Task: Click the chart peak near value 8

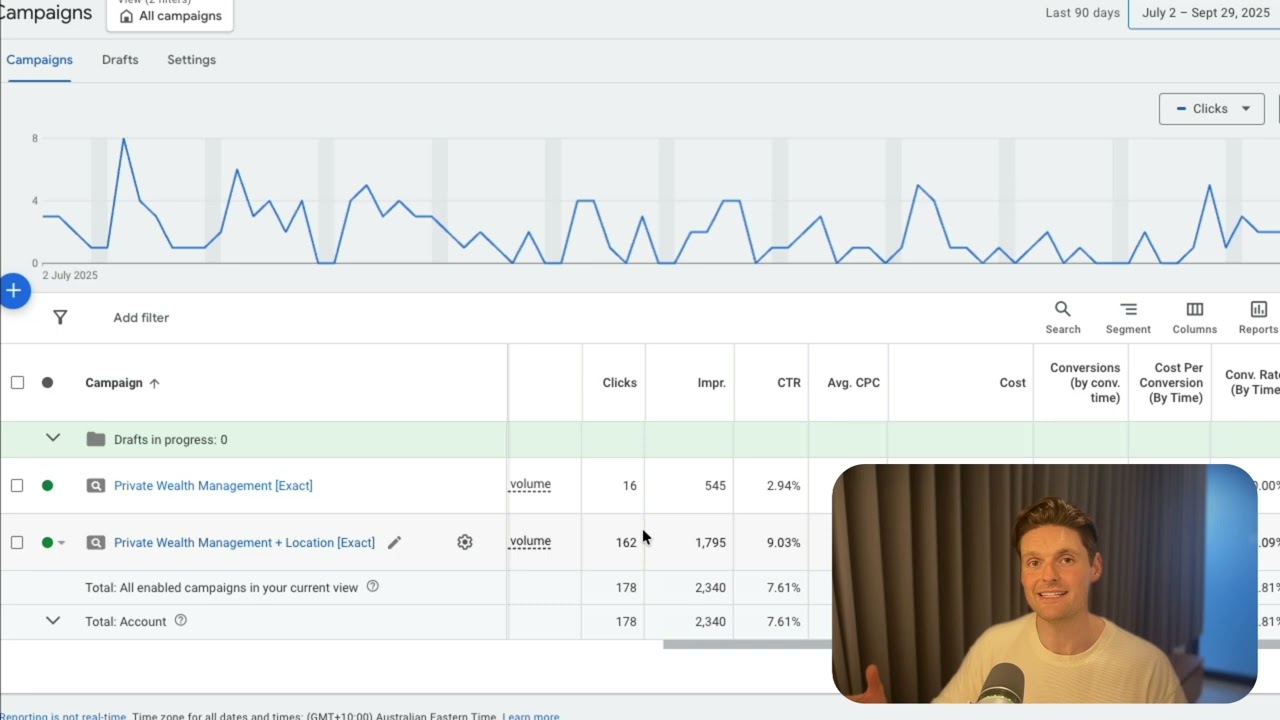Action: 123,140
